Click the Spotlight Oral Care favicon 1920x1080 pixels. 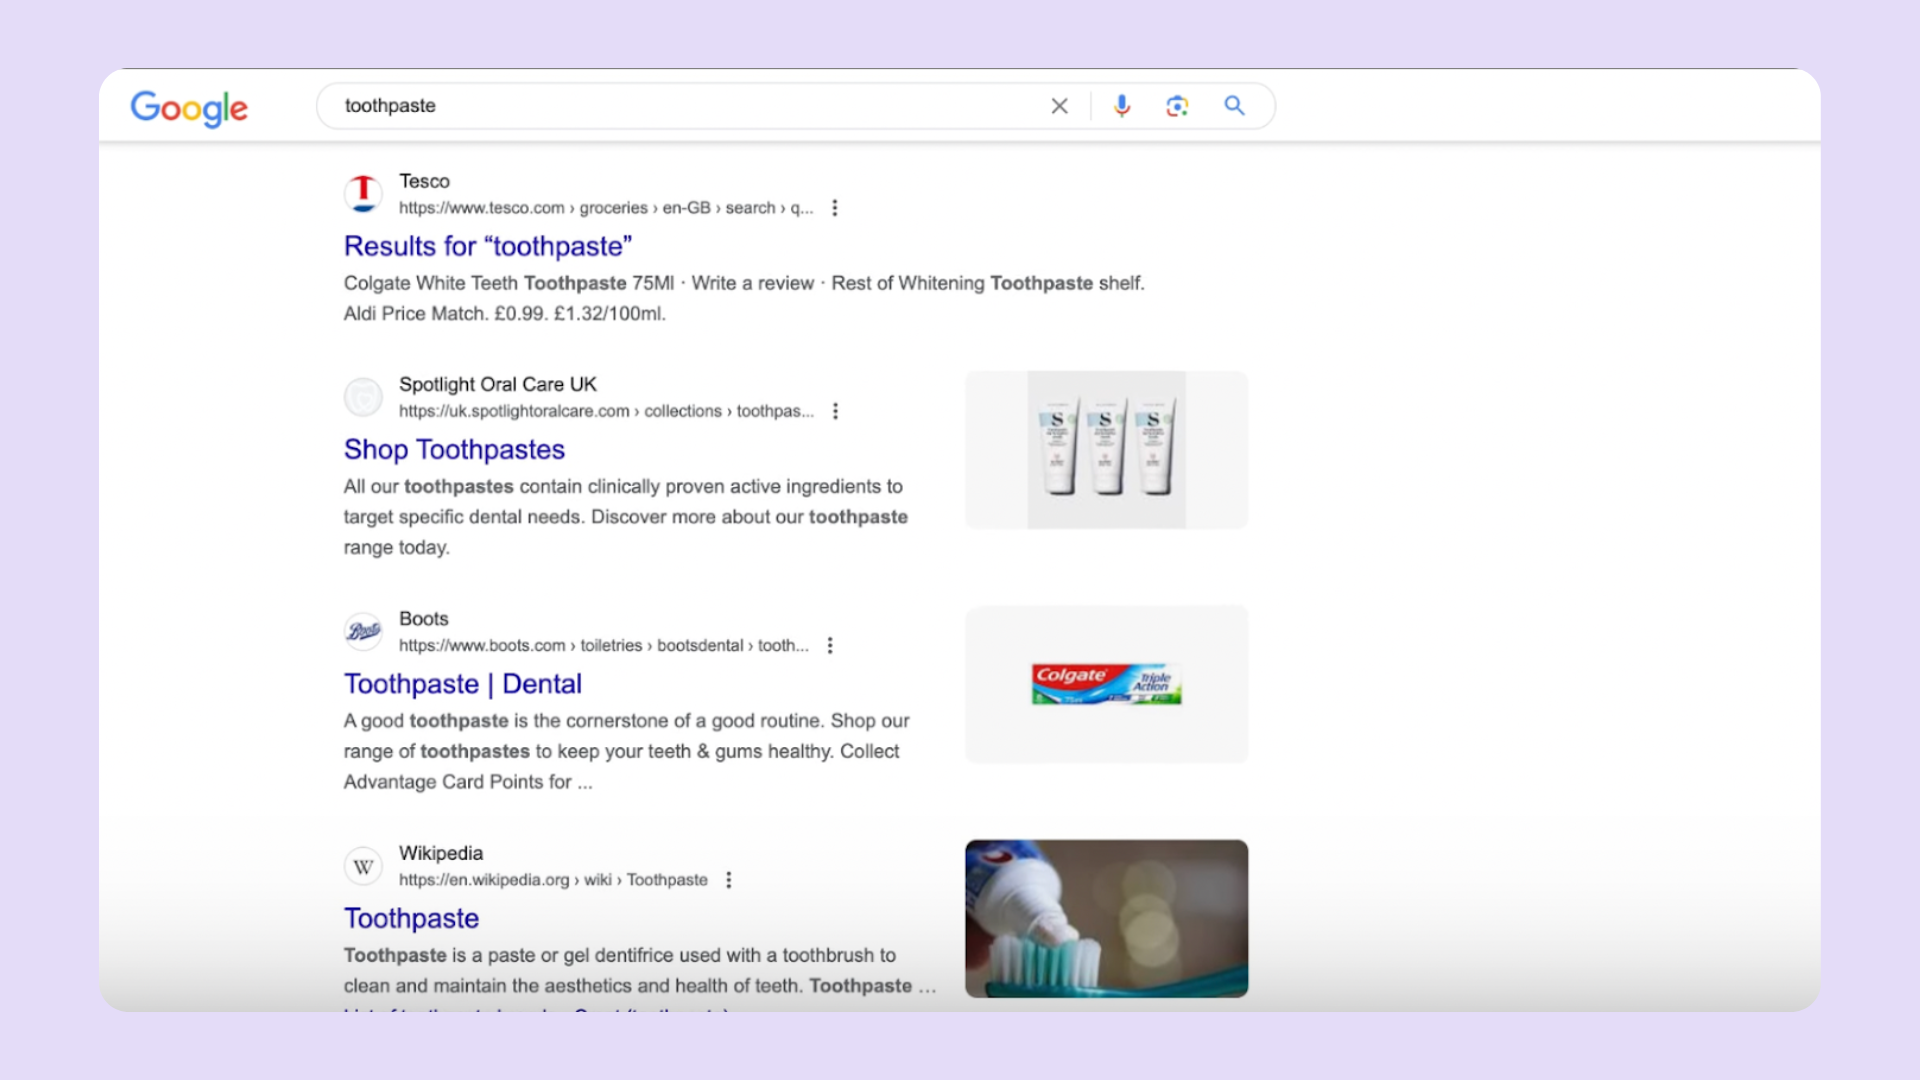(x=363, y=397)
